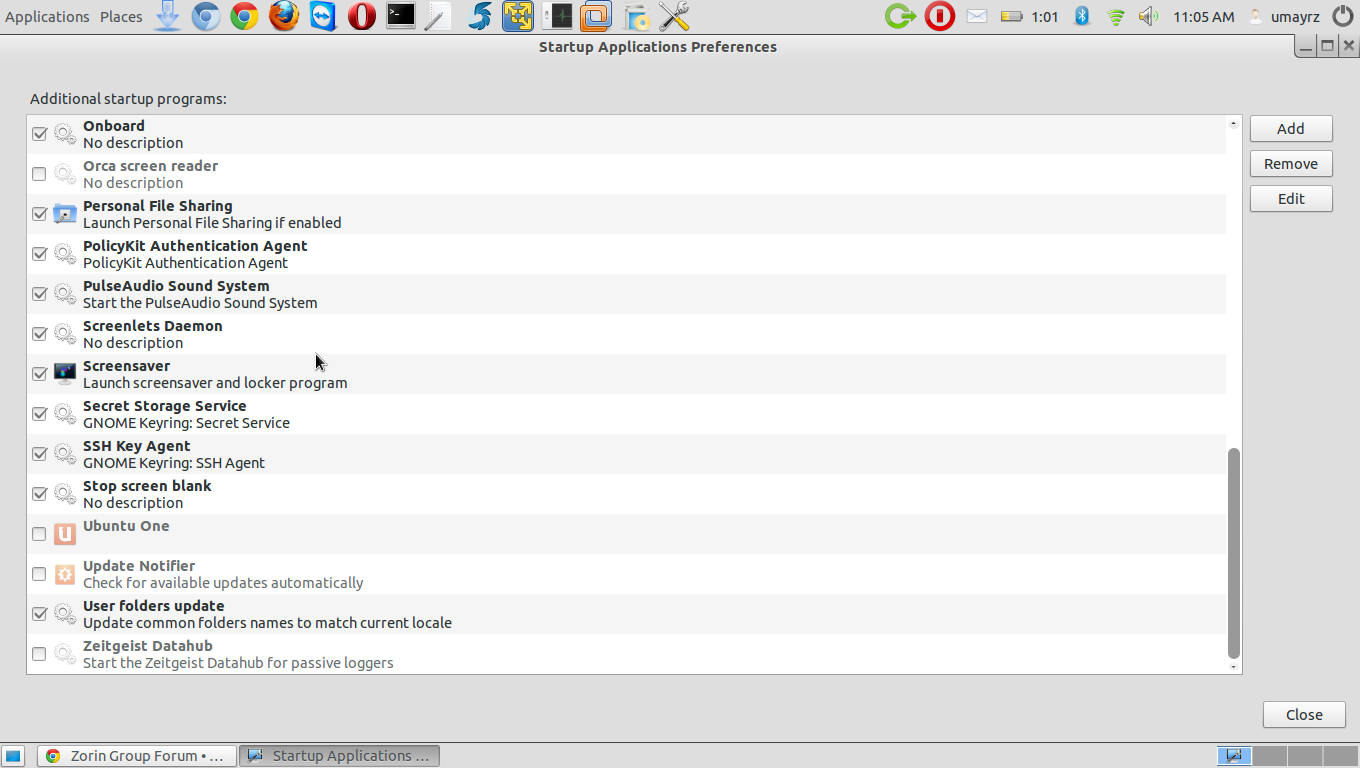Click the Add button

click(1290, 129)
